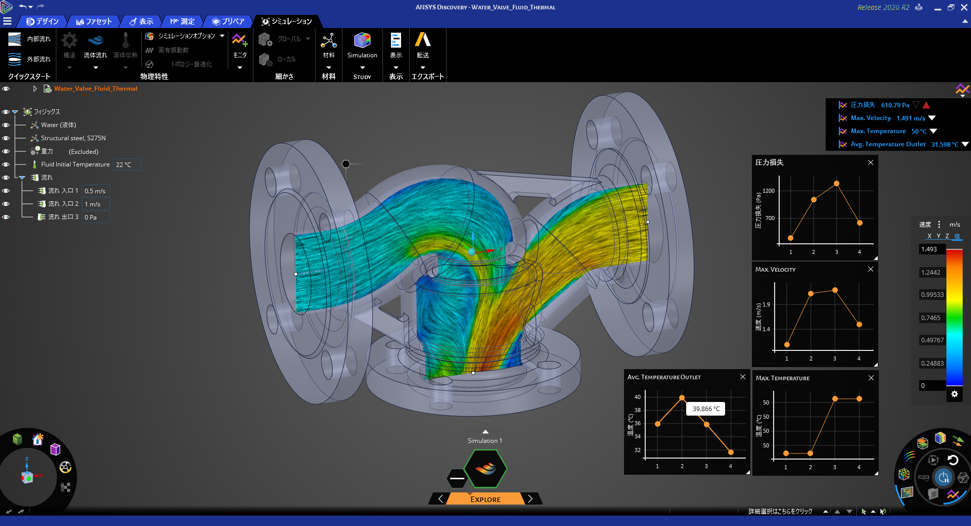The width and height of the screenshot is (971, 526).
Task: Click the 構造 structural gear icon
Action: (x=69, y=41)
